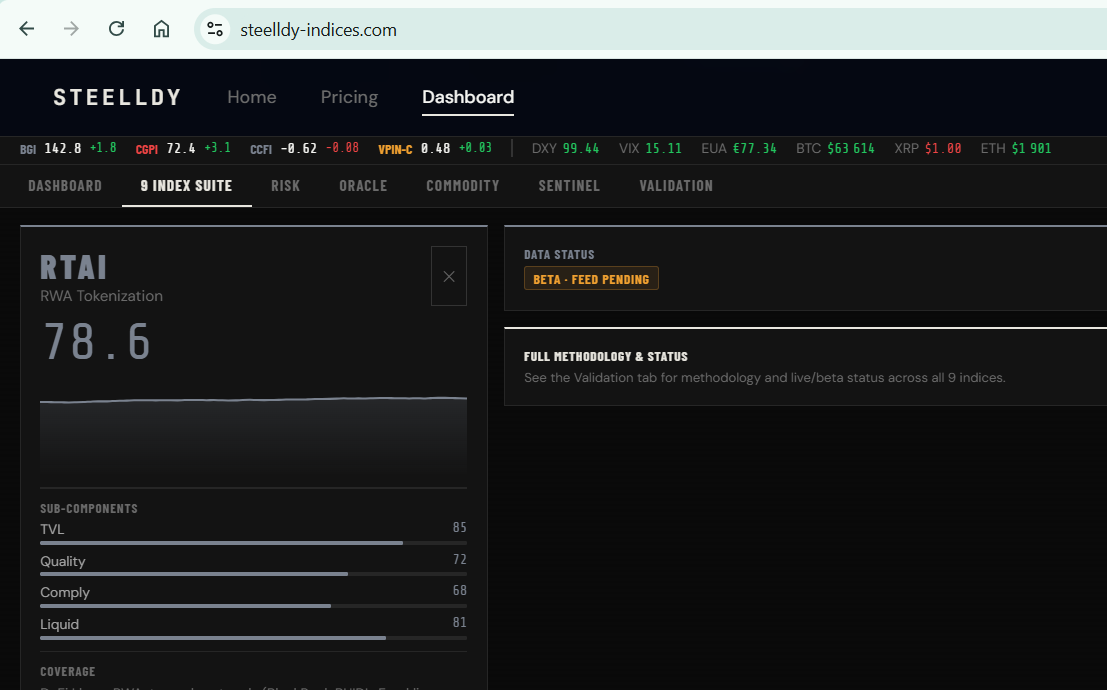
Task: Go to the browser home page
Action: click(x=162, y=29)
